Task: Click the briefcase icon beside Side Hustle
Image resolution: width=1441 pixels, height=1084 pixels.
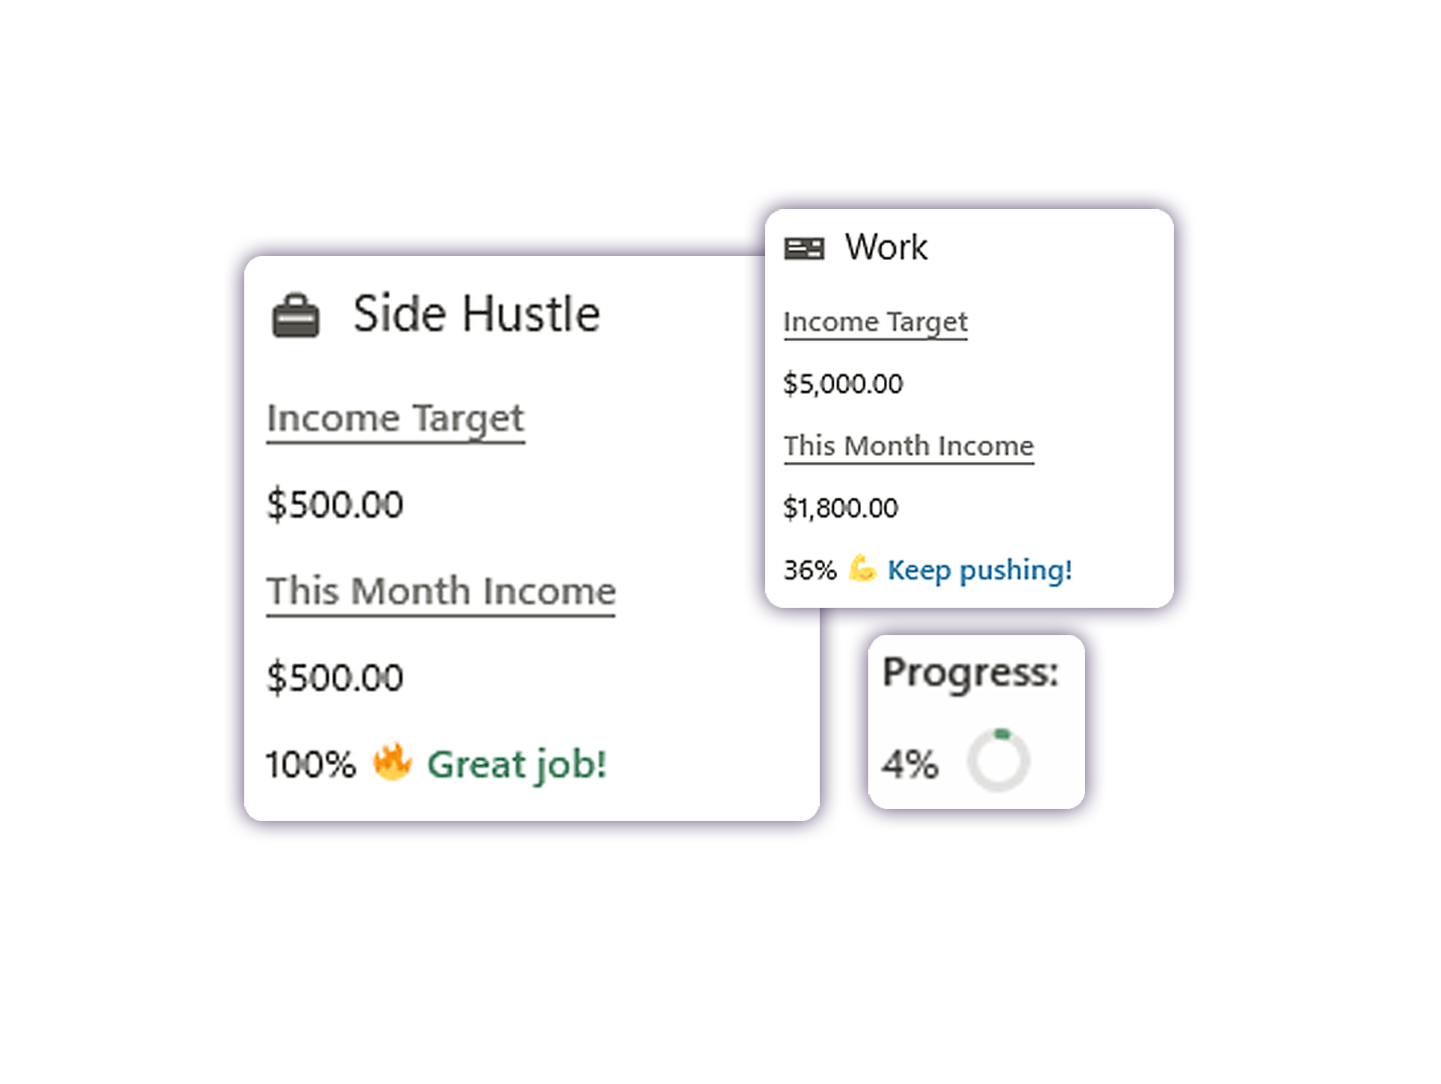Action: pyautogui.click(x=296, y=316)
